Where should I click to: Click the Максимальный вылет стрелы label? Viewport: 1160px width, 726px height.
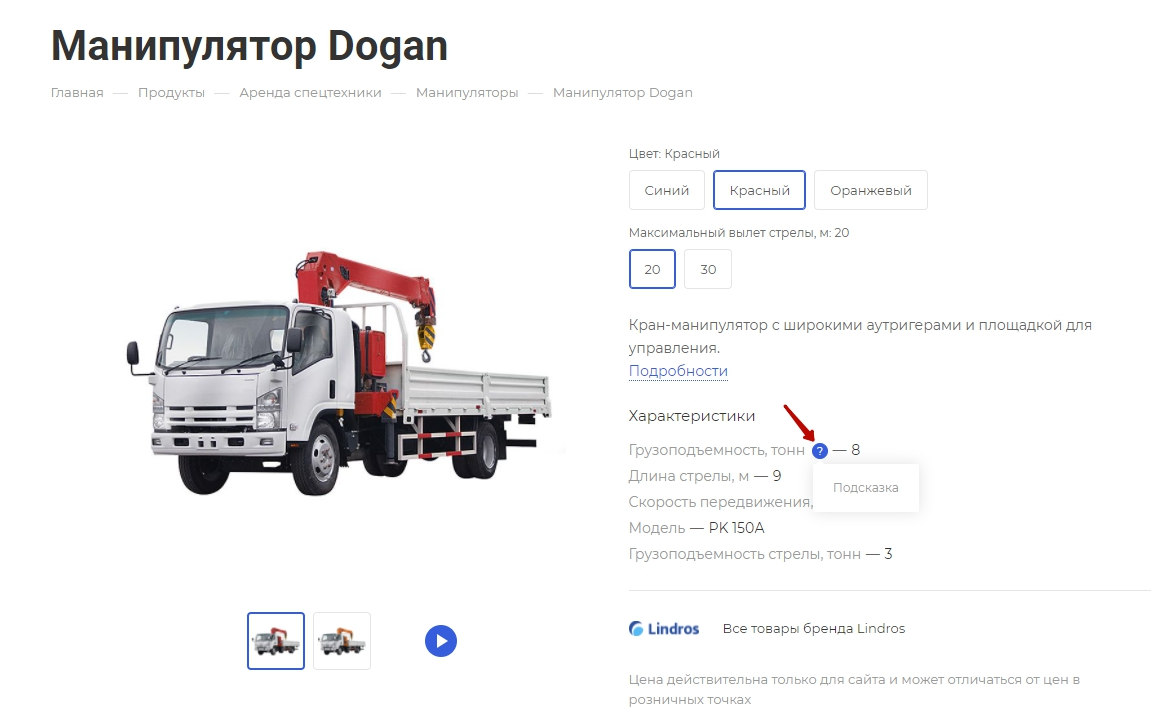pos(738,232)
